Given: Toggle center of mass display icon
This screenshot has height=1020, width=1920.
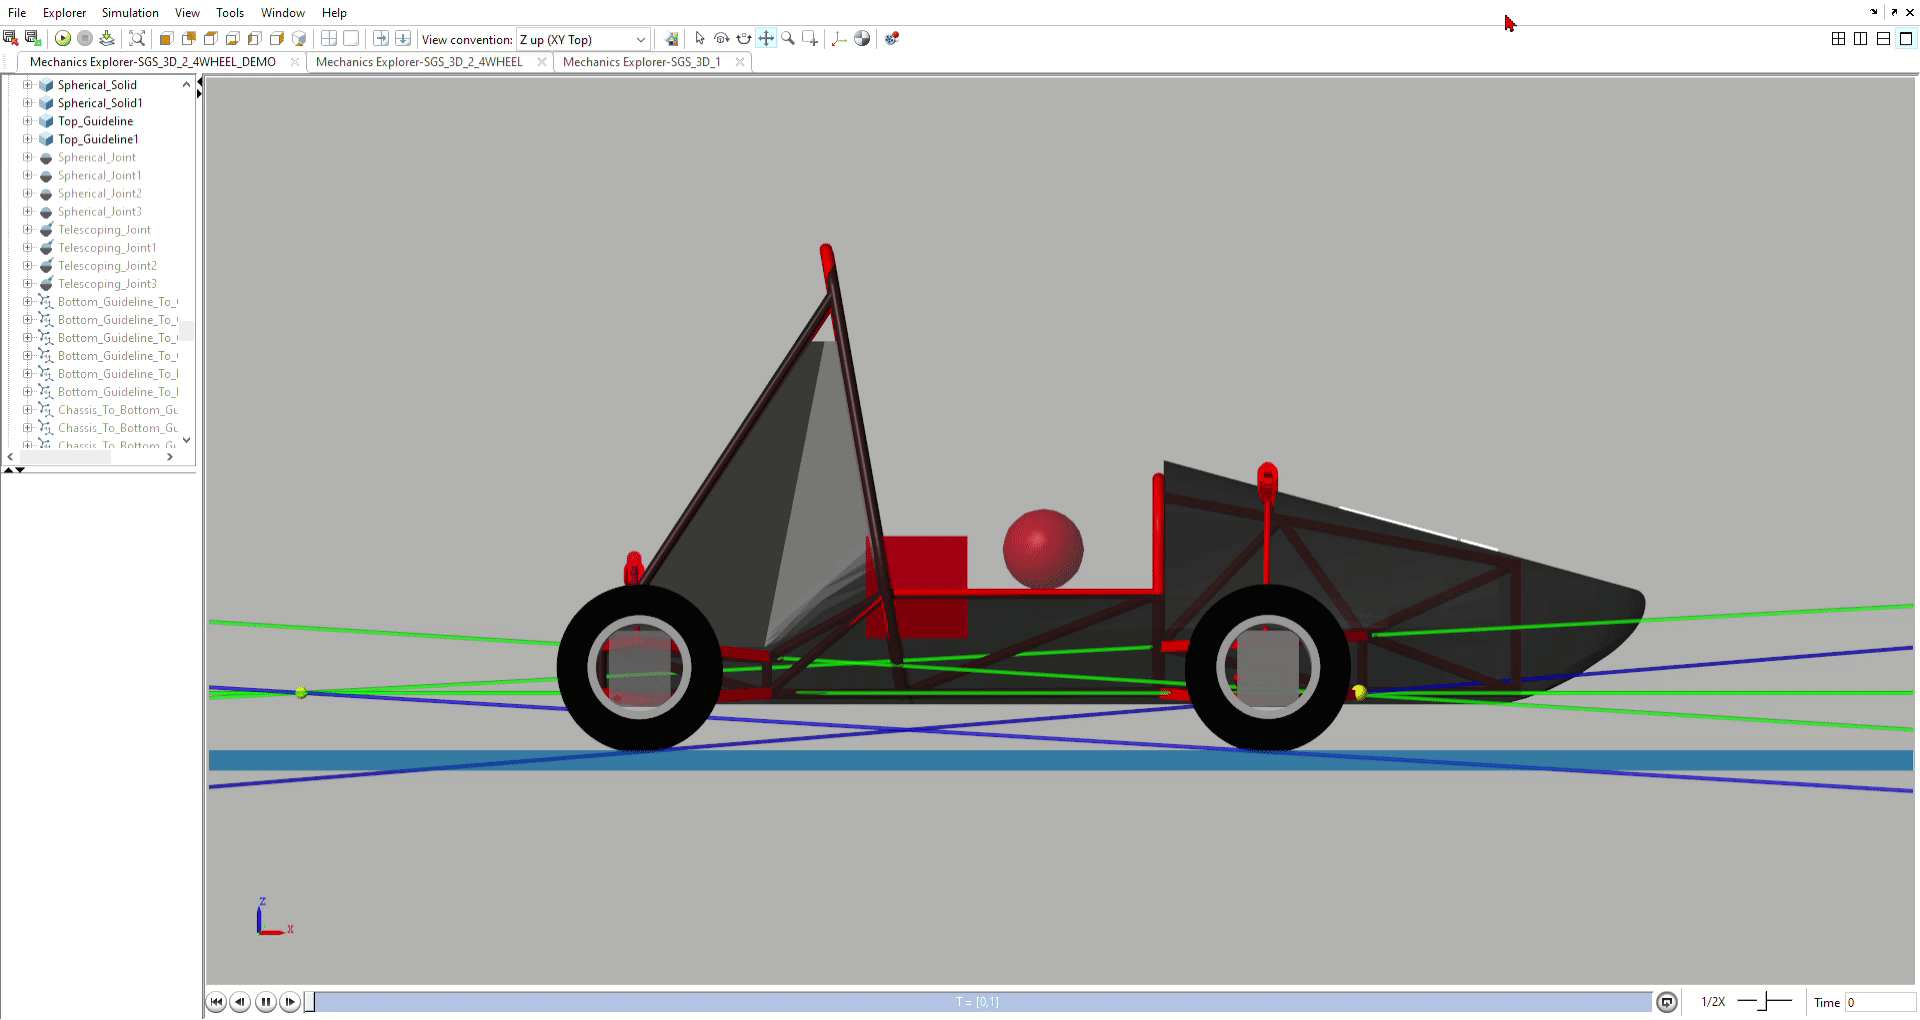Looking at the screenshot, I should tap(862, 39).
